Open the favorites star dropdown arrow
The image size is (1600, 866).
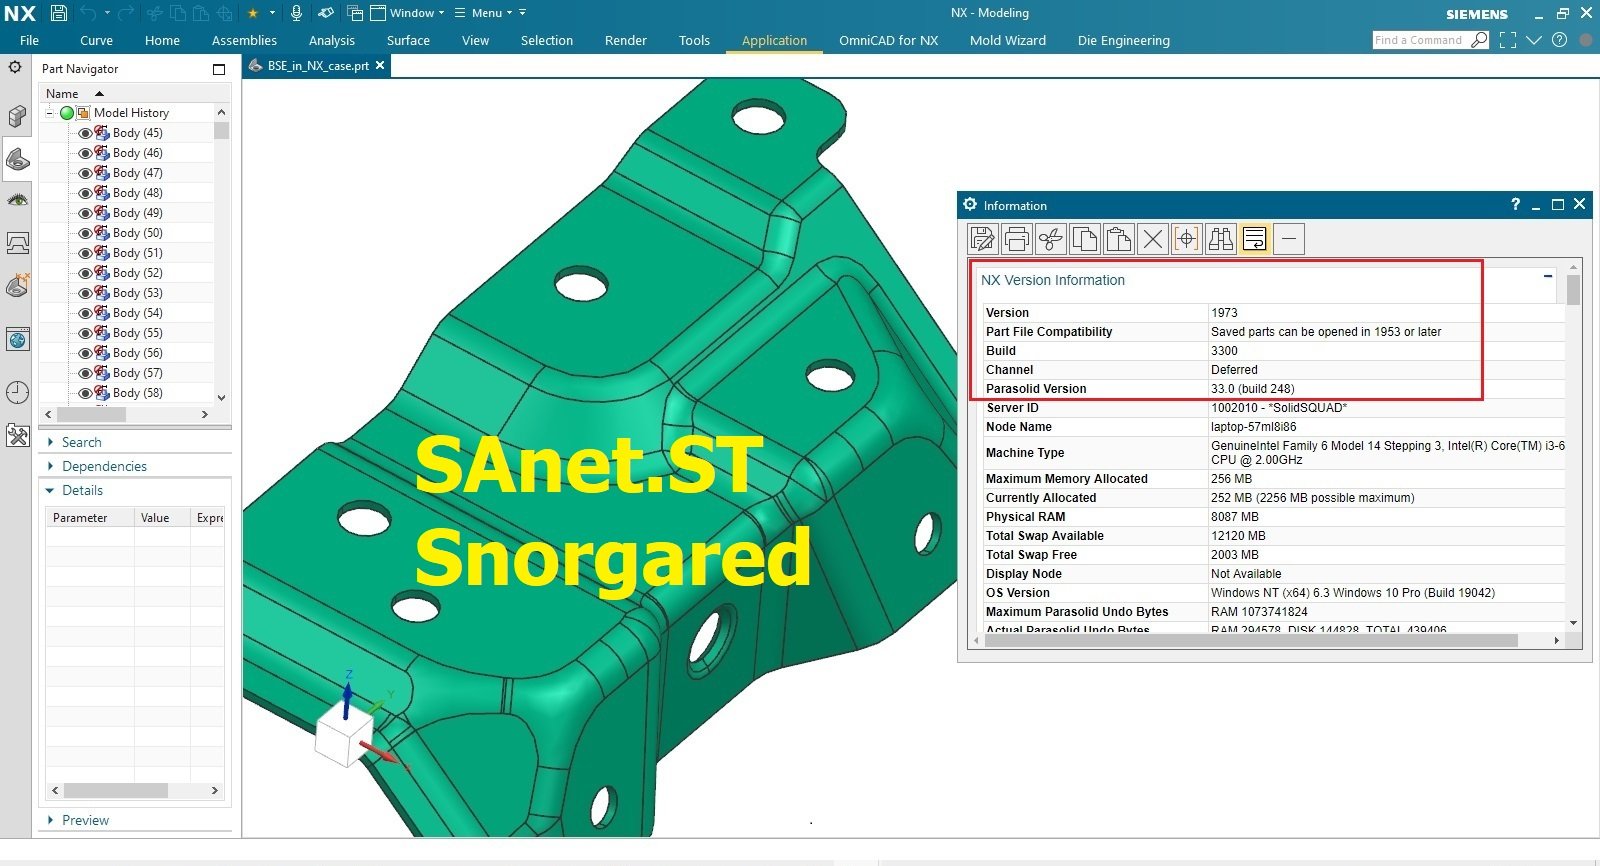[x=272, y=13]
